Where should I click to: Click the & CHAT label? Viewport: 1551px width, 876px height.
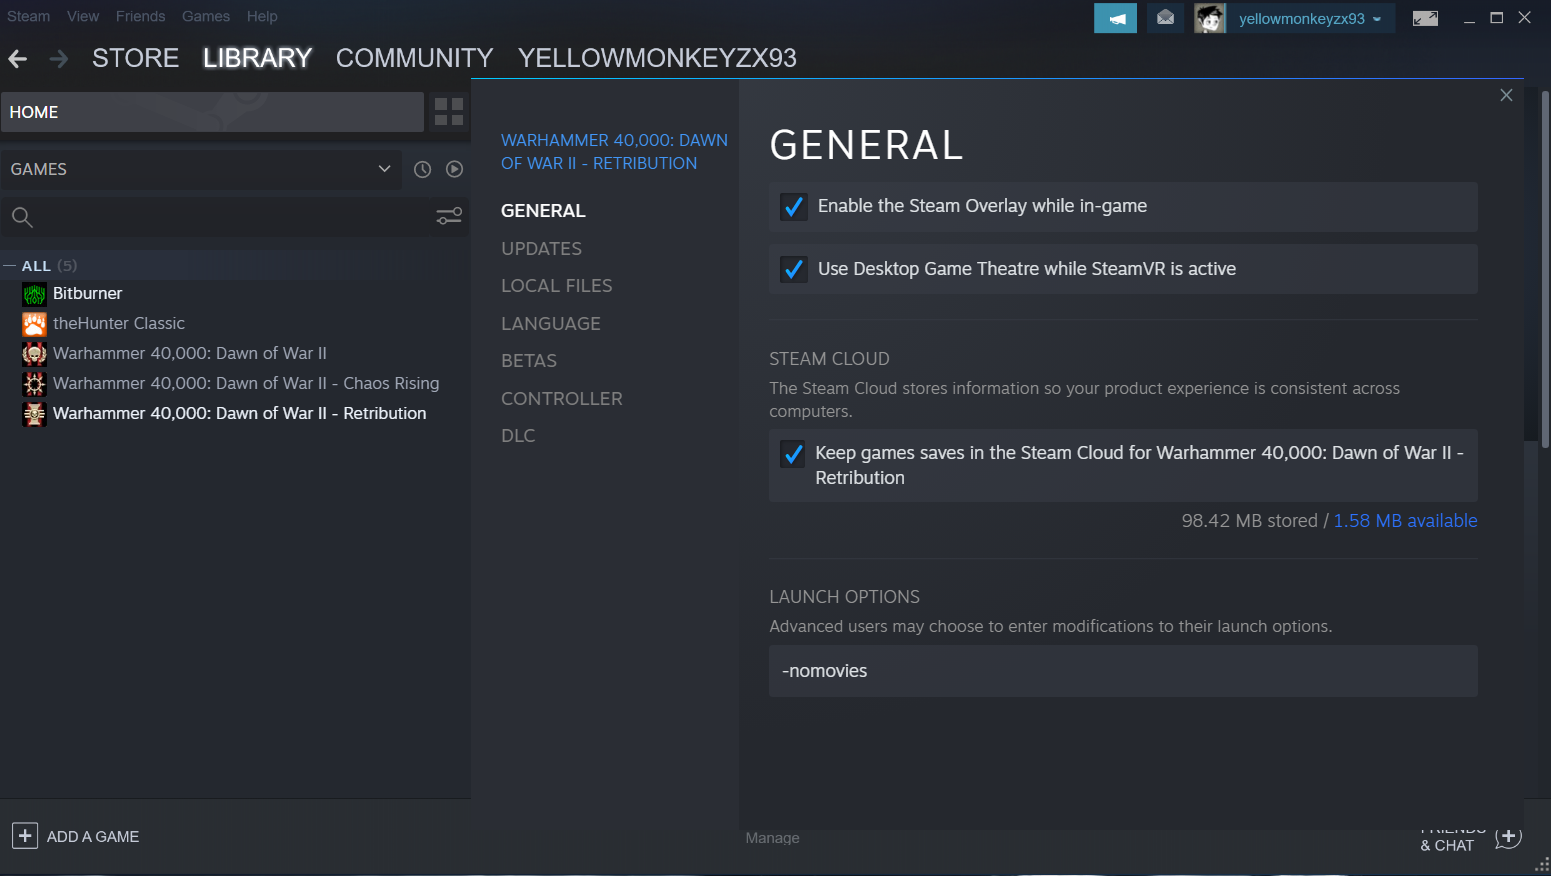(1447, 846)
